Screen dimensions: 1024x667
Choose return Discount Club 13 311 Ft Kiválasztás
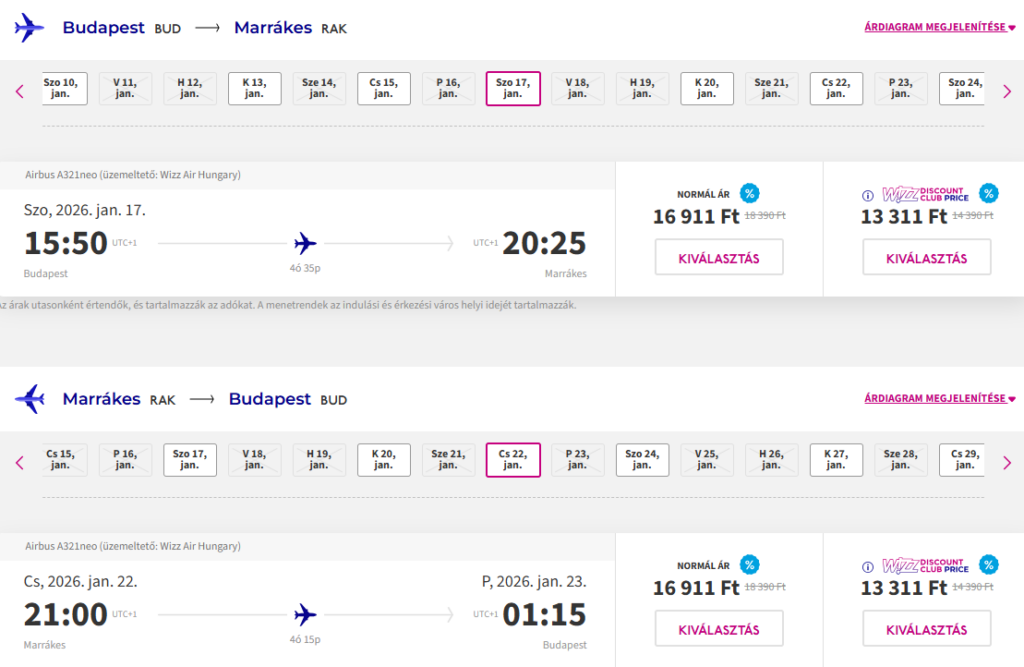coord(927,629)
